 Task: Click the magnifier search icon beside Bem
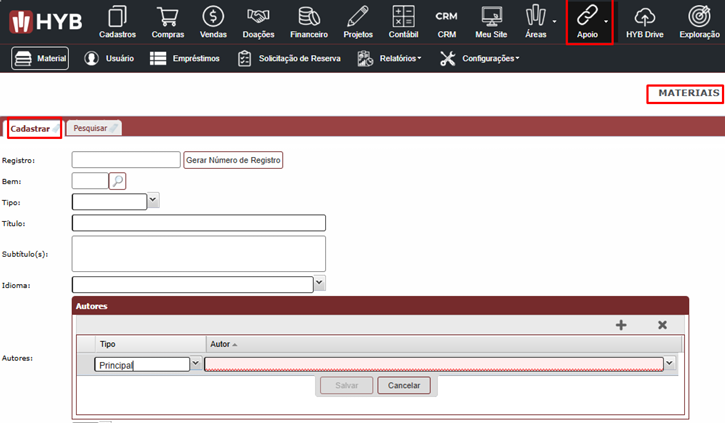118,181
